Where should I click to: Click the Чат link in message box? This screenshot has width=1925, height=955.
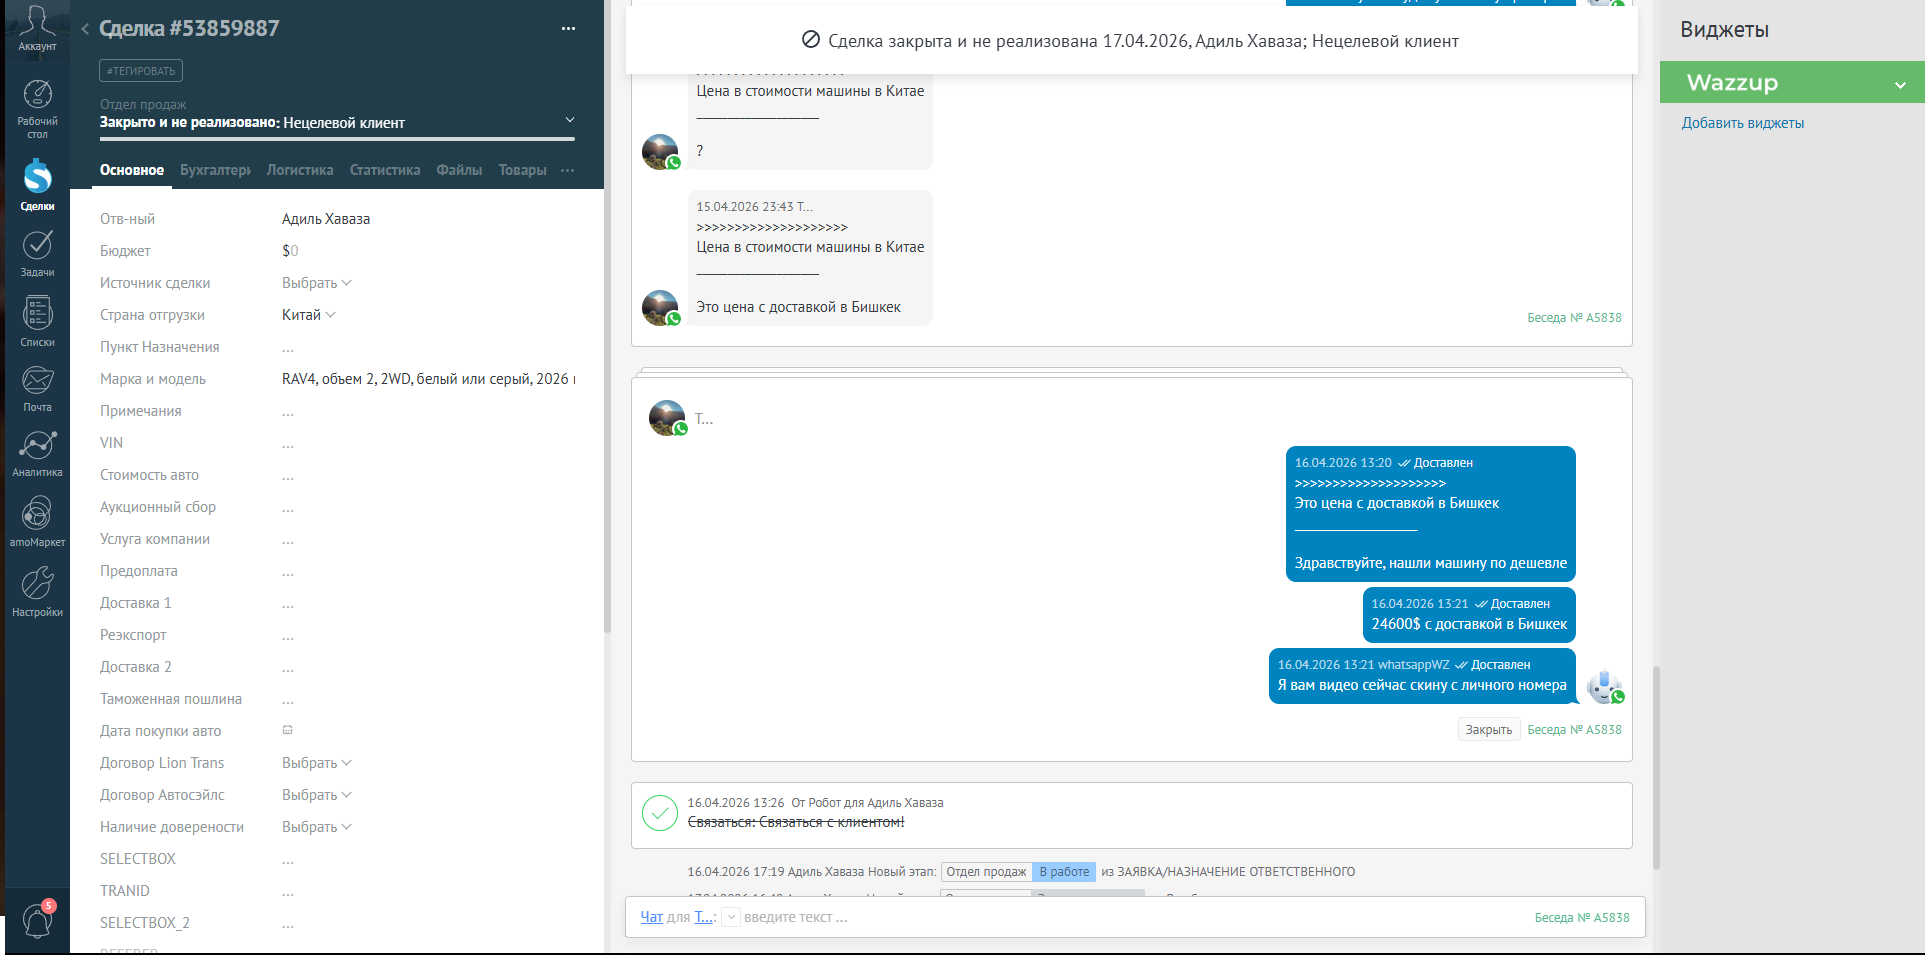point(651,917)
